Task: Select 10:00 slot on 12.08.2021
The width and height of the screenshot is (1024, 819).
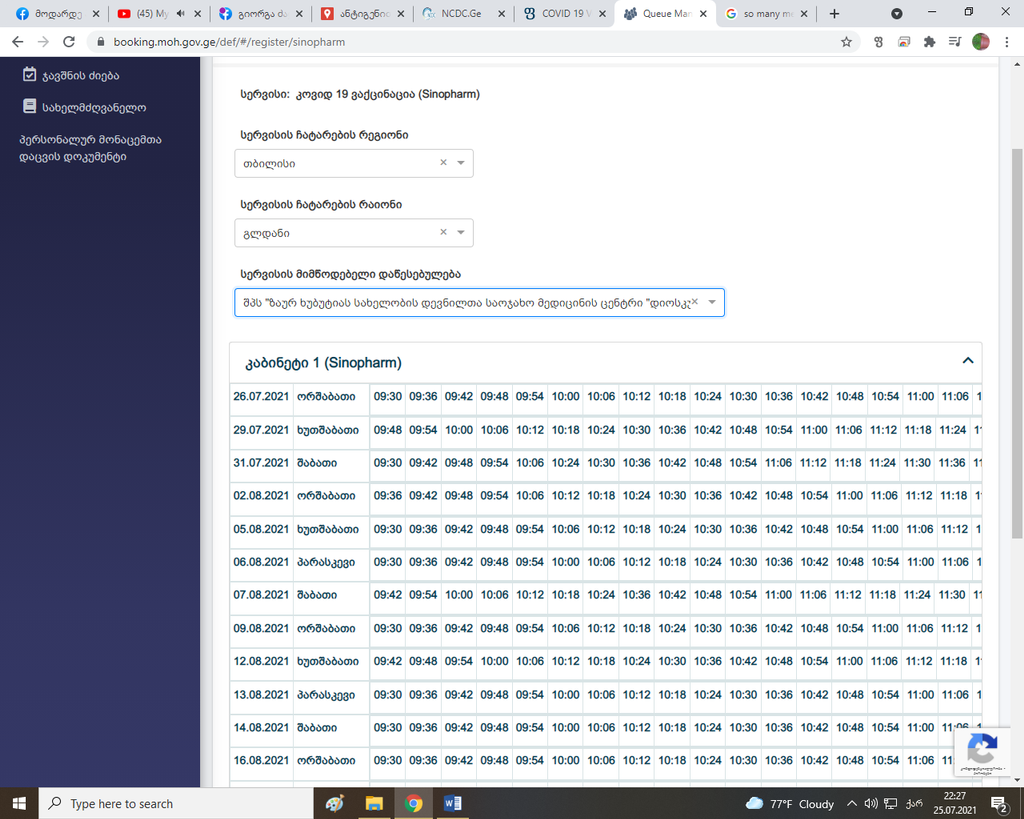Action: point(494,661)
